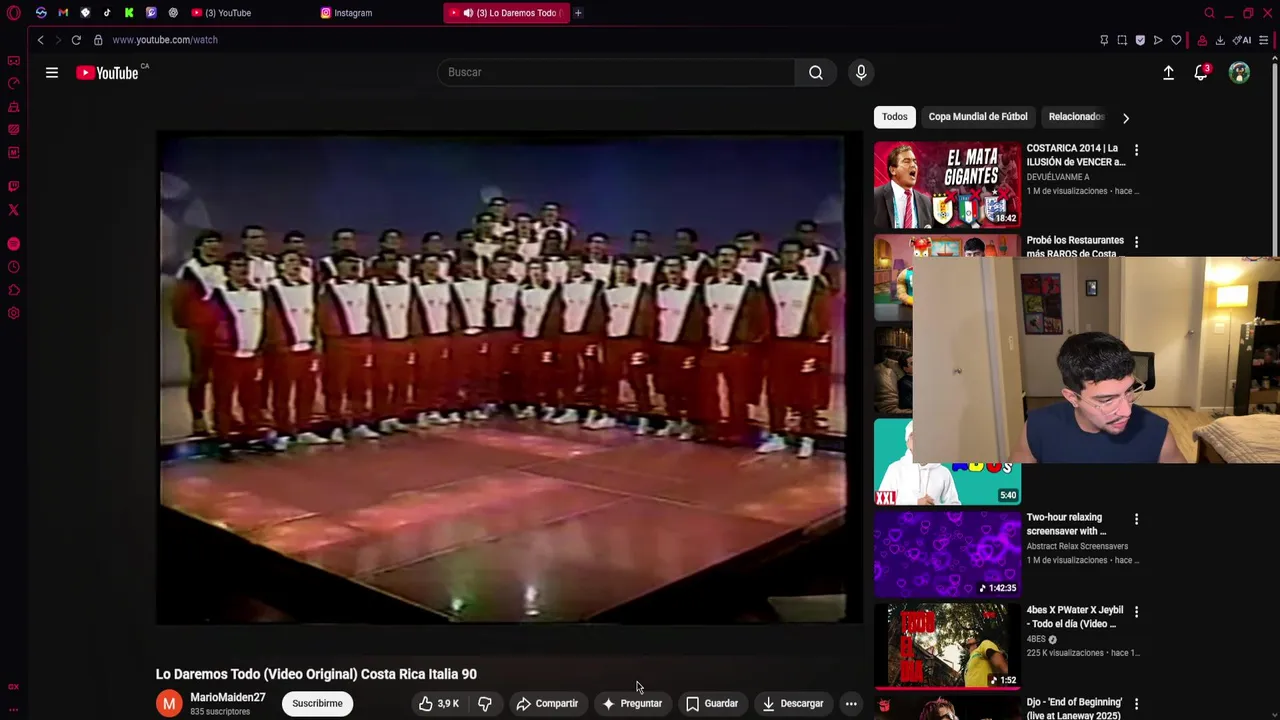This screenshot has width=1280, height=720.
Task: Toggle the ad blocker shield
Action: [x=1140, y=40]
